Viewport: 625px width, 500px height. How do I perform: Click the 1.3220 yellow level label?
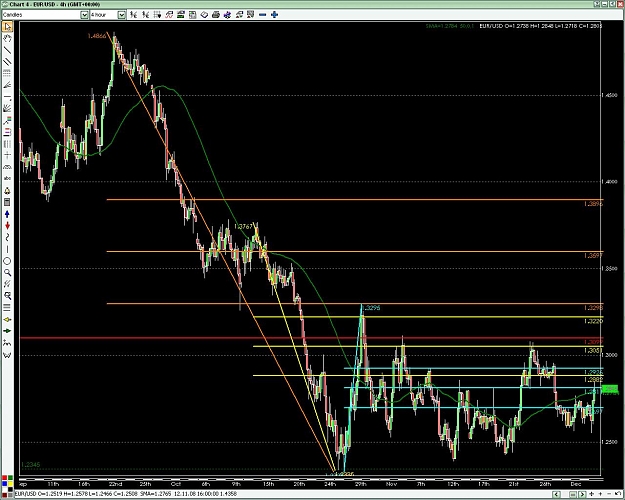593,321
